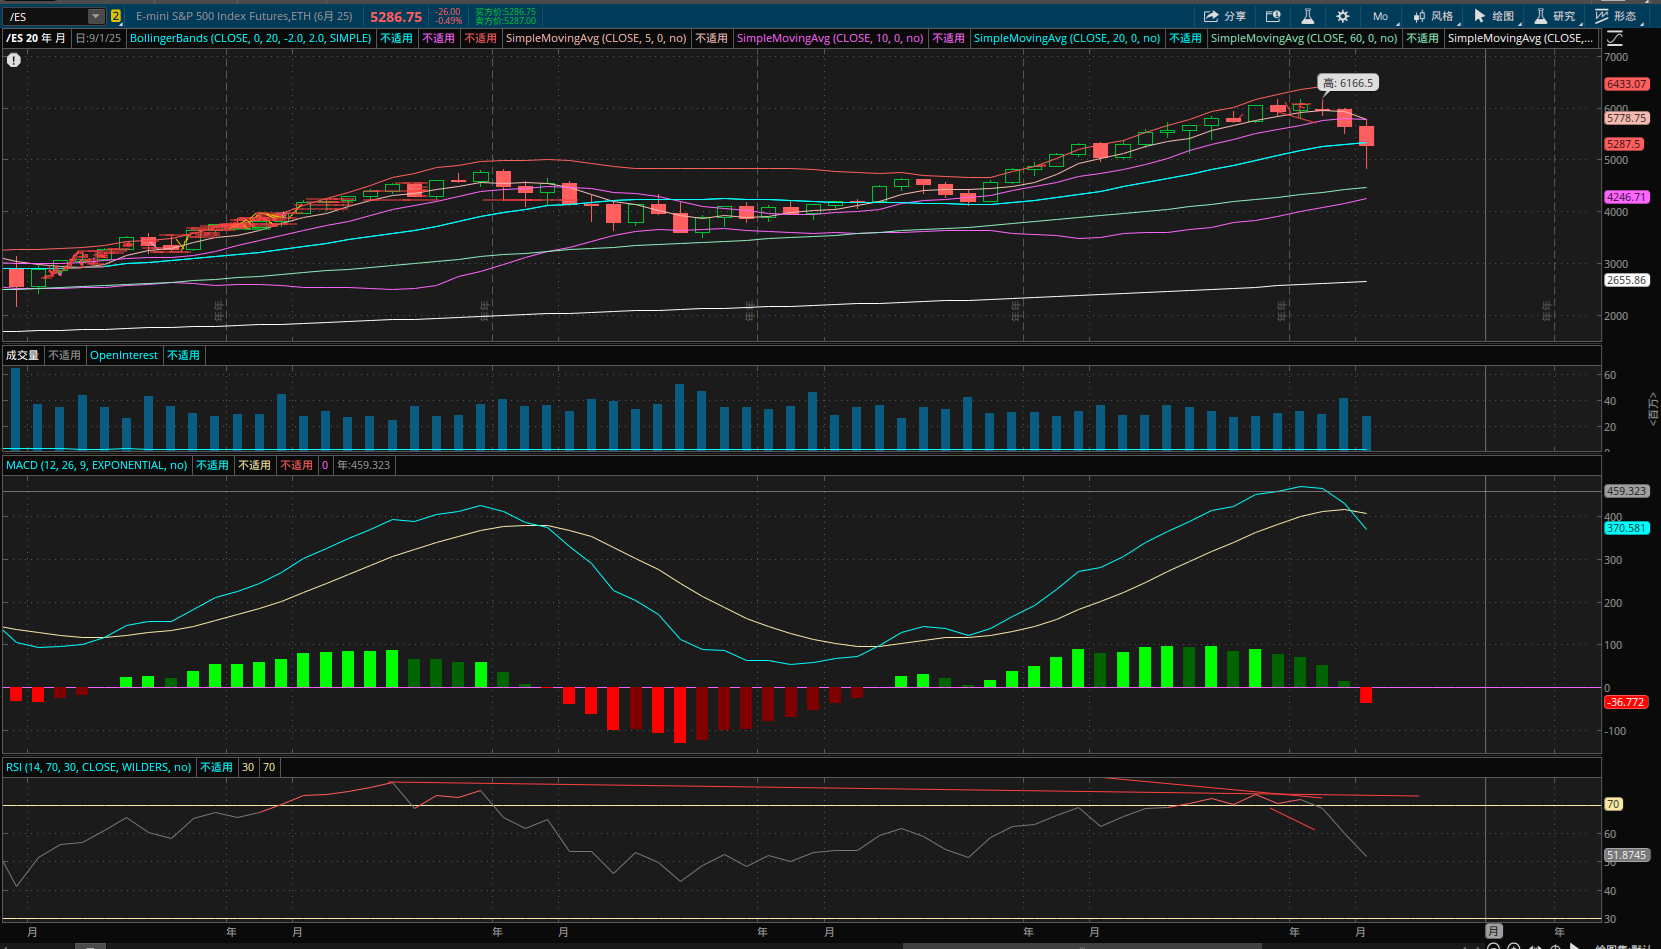Open the Studies (研究) menu
Image resolution: width=1661 pixels, height=949 pixels.
click(1555, 16)
